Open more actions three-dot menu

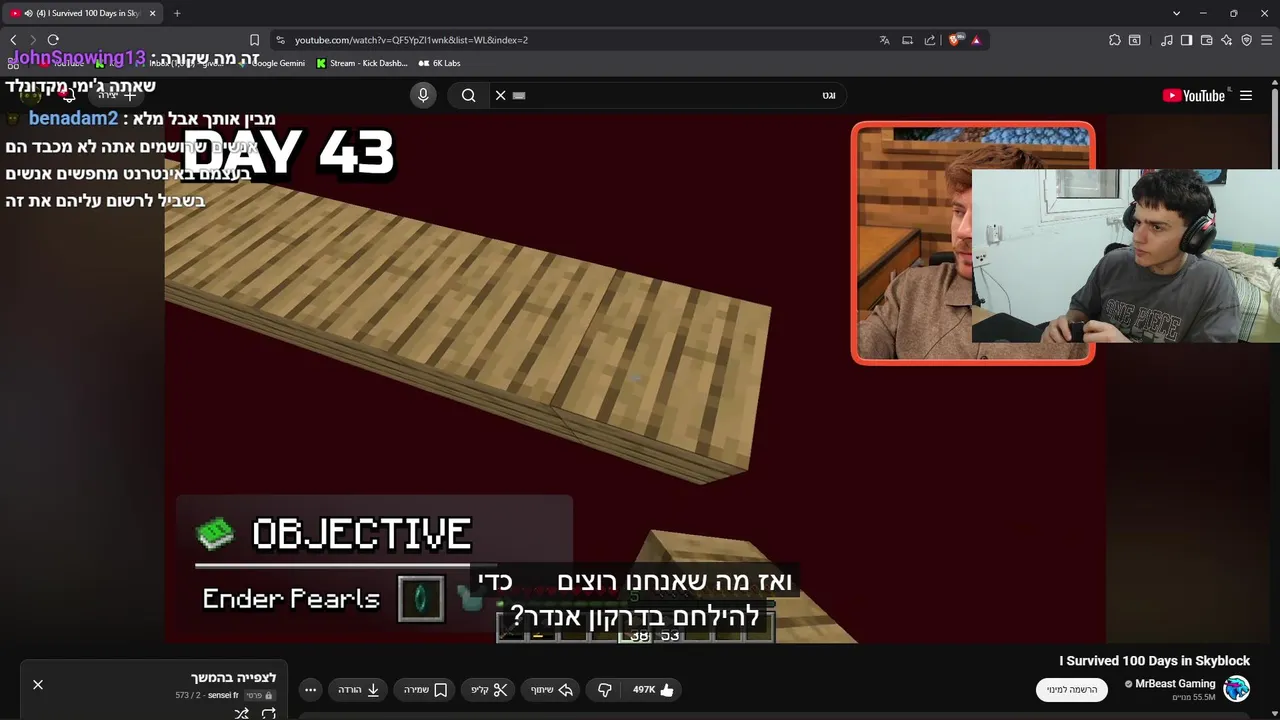[311, 690]
